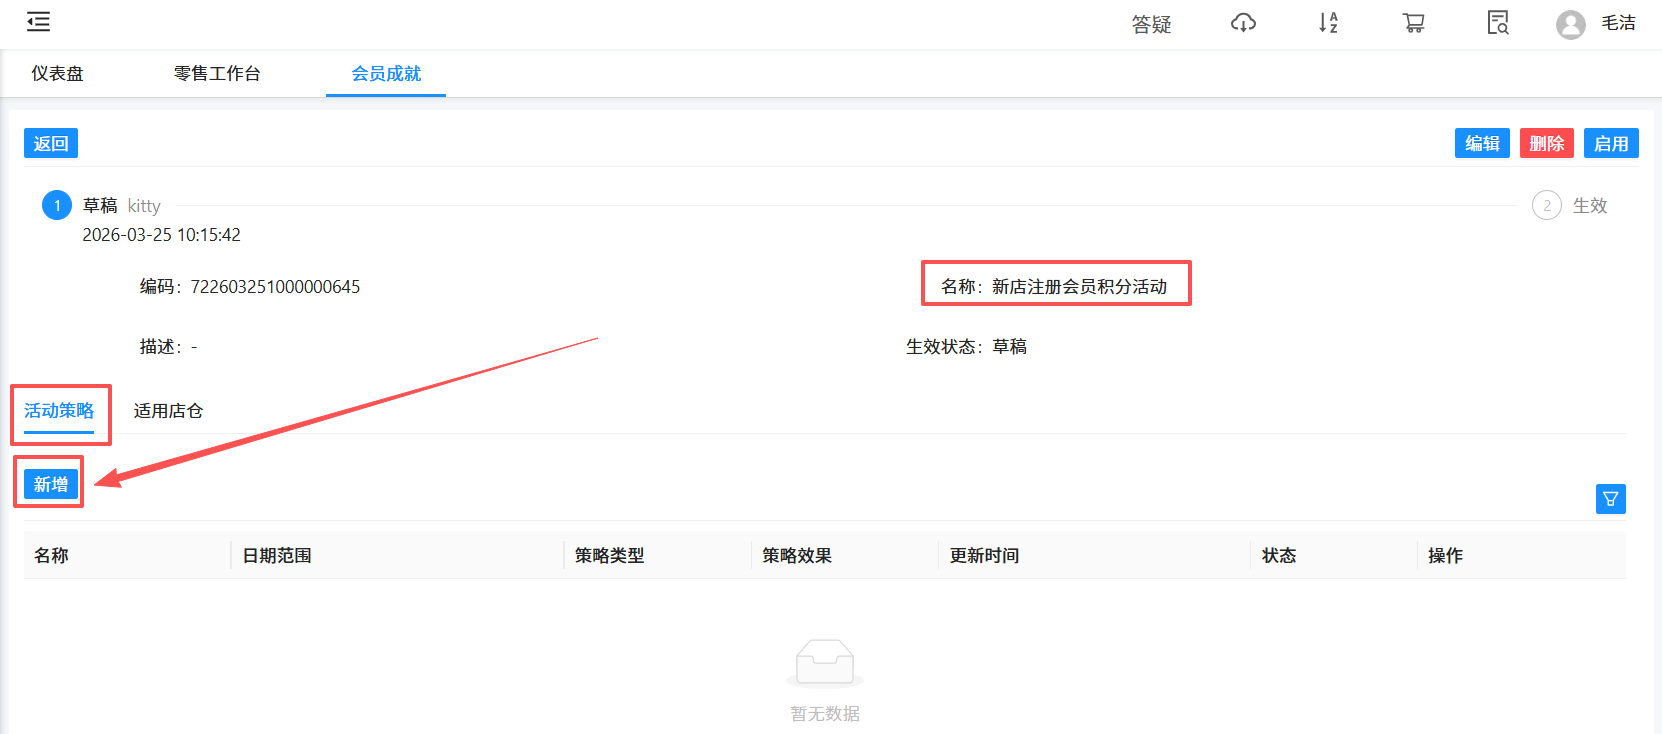Click 新增 to add a strategy
The image size is (1662, 734).
point(51,485)
